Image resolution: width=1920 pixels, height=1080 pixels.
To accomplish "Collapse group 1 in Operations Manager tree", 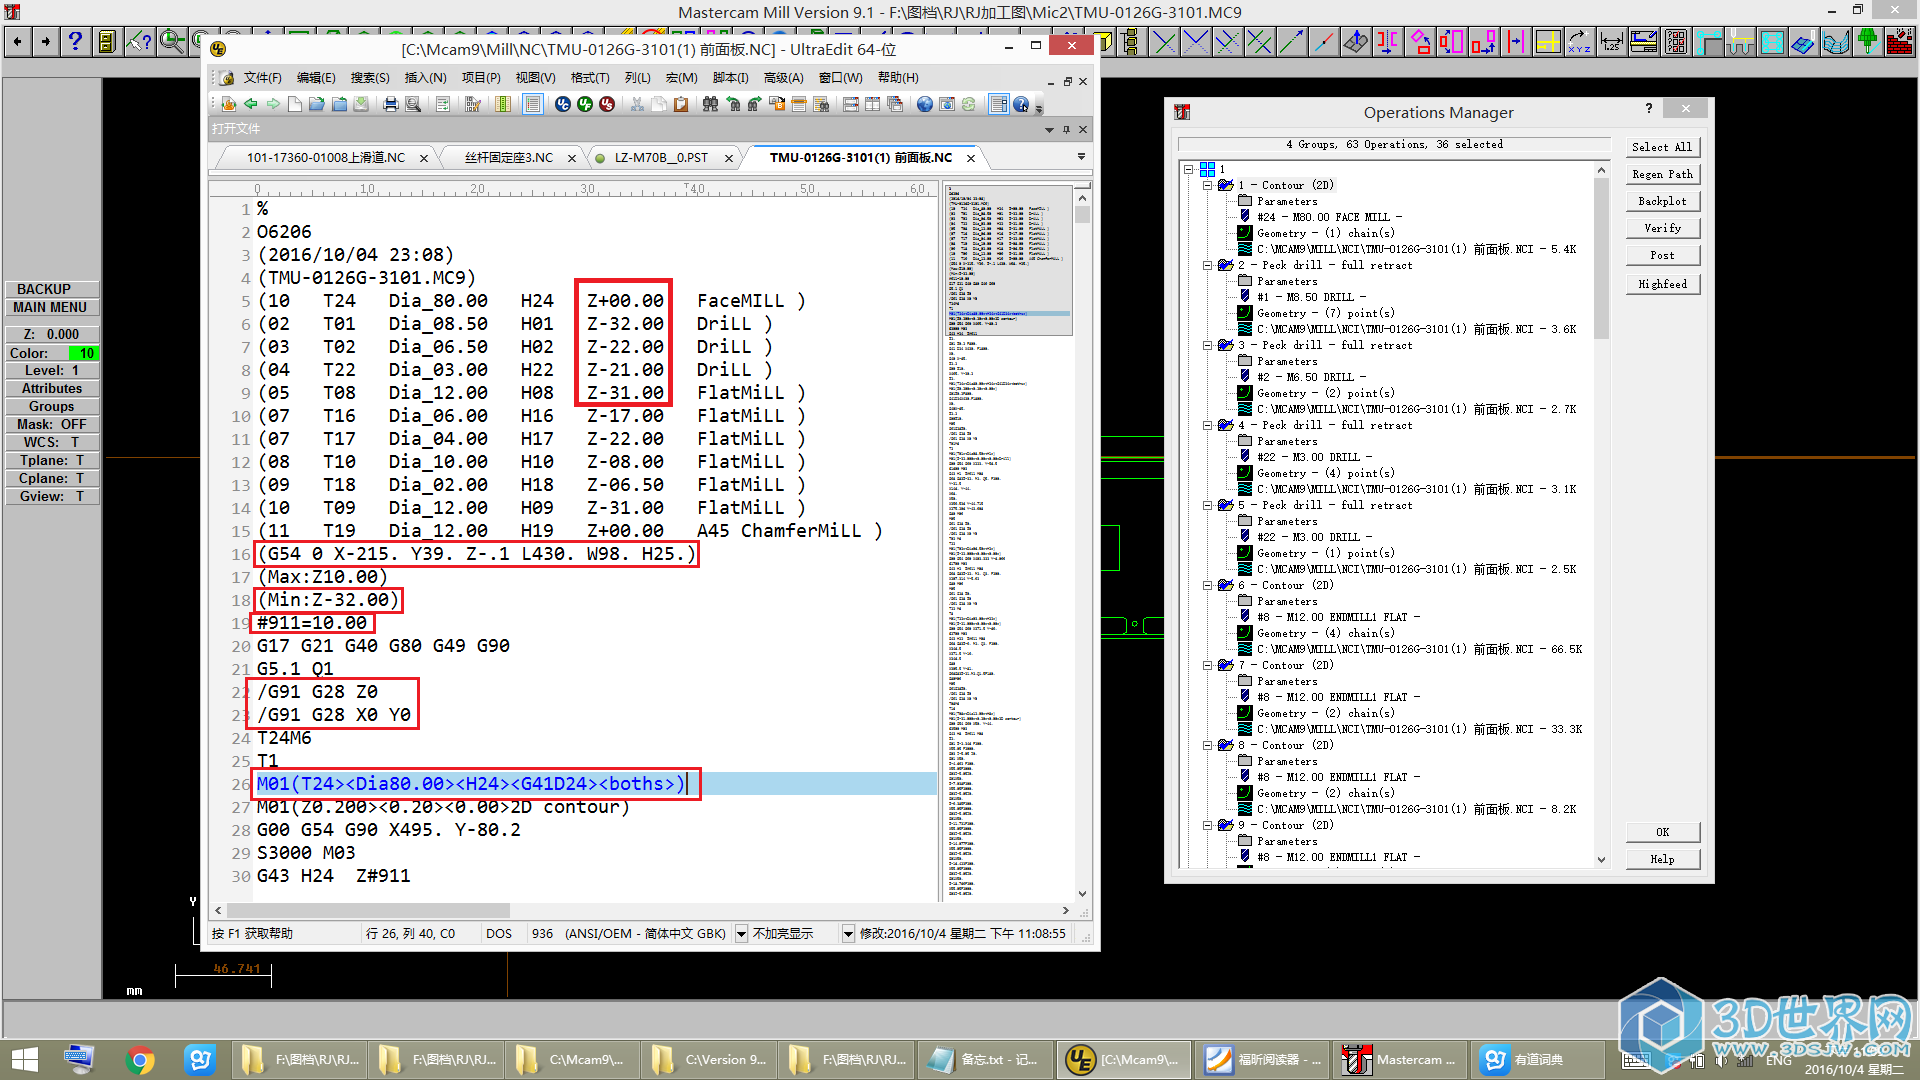I will [1189, 169].
